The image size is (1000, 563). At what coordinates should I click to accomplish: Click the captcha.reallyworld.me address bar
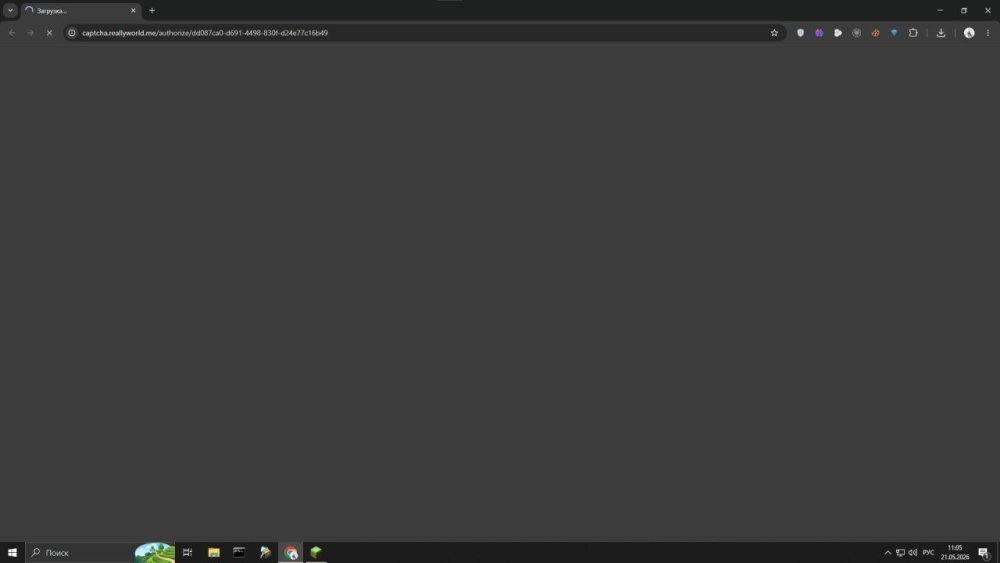[421, 33]
